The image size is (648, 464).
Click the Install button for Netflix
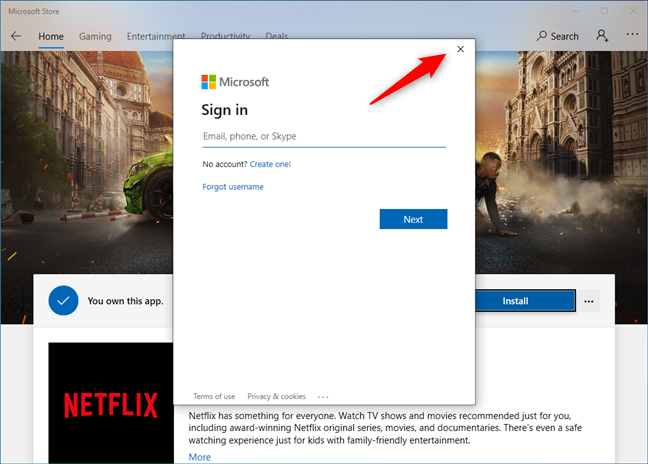point(525,301)
